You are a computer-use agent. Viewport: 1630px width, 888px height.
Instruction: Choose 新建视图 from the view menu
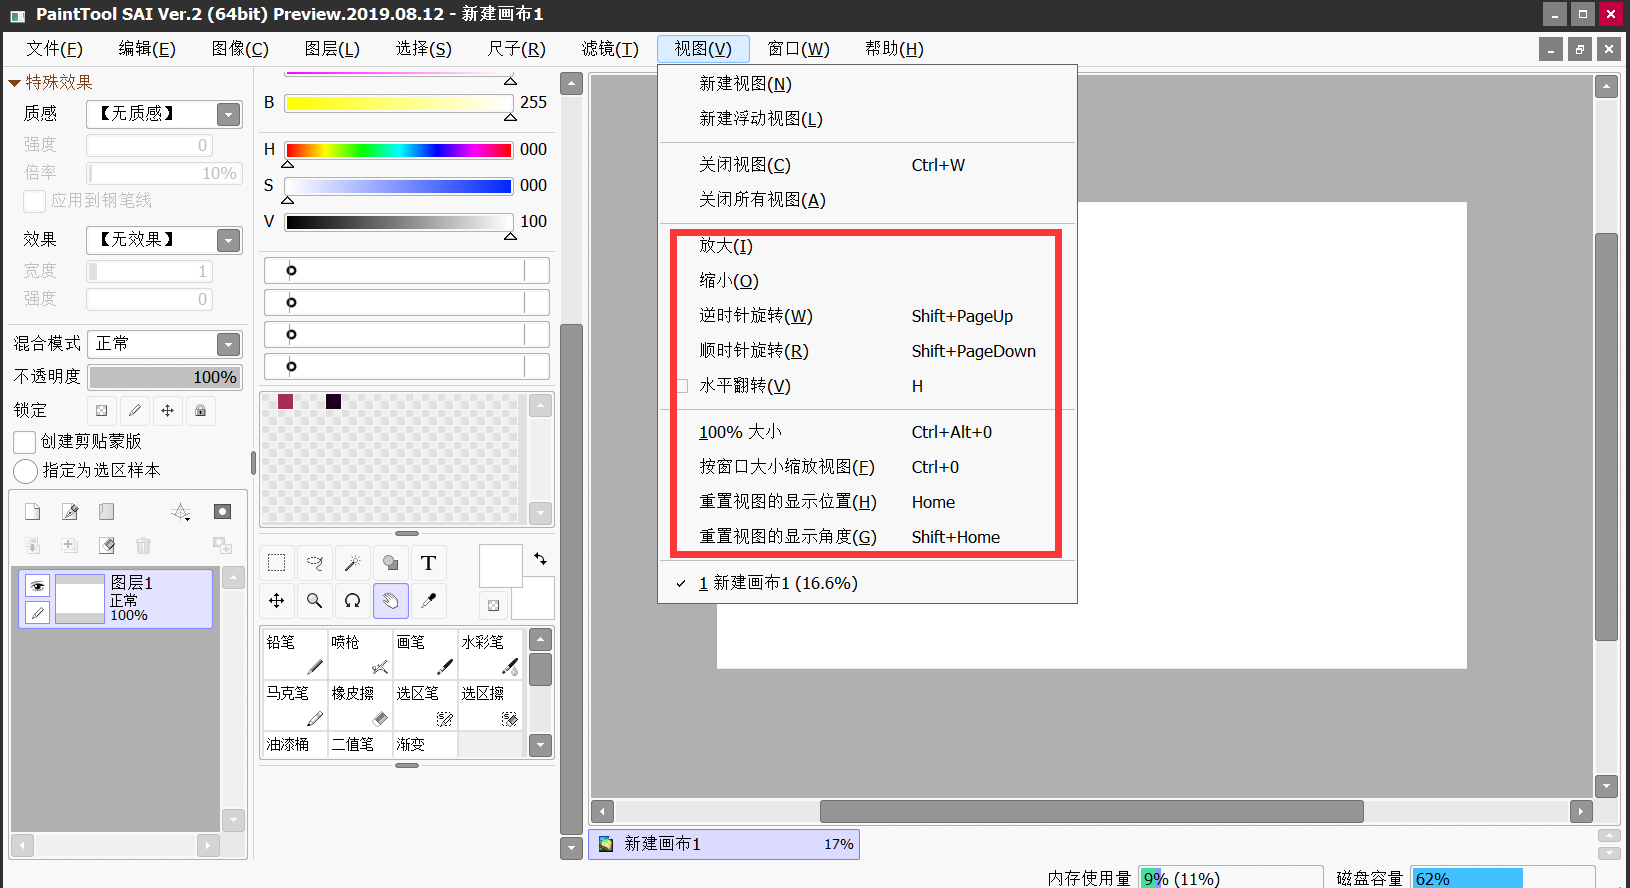click(867, 84)
